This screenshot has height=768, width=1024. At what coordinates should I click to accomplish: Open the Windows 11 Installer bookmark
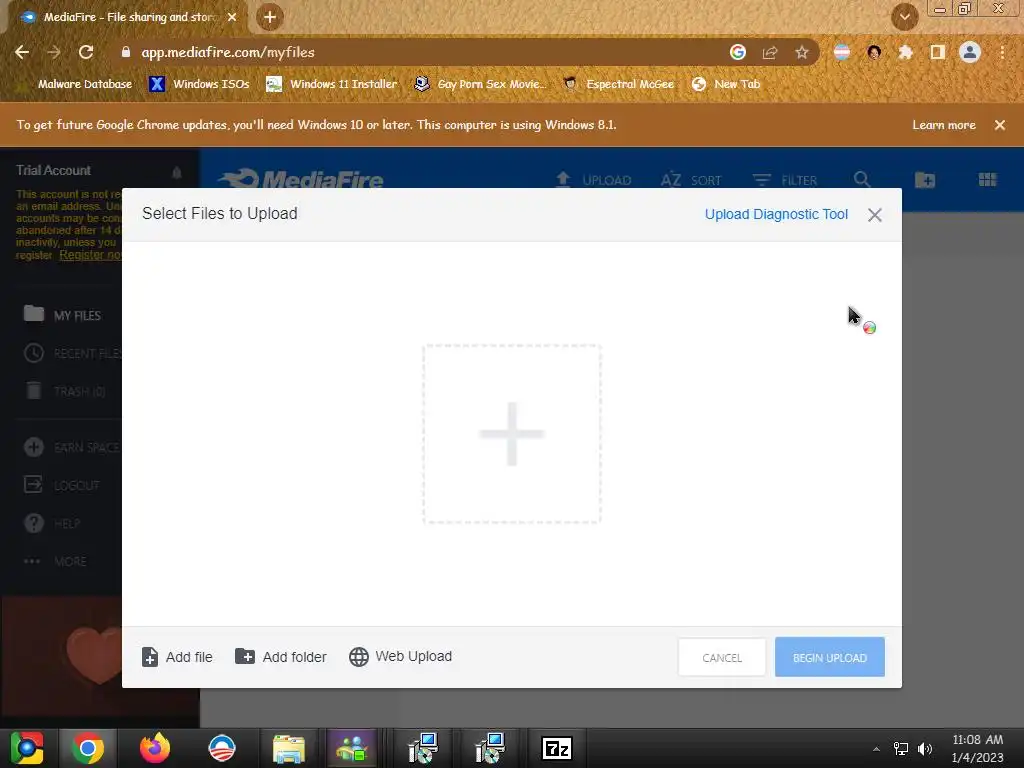[332, 84]
